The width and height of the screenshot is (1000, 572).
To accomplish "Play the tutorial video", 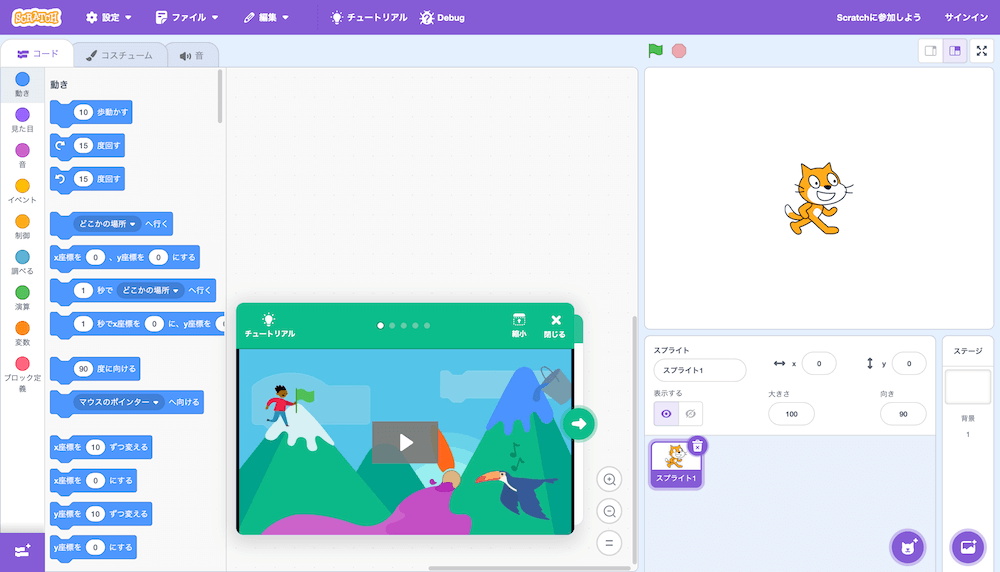I will [x=405, y=442].
